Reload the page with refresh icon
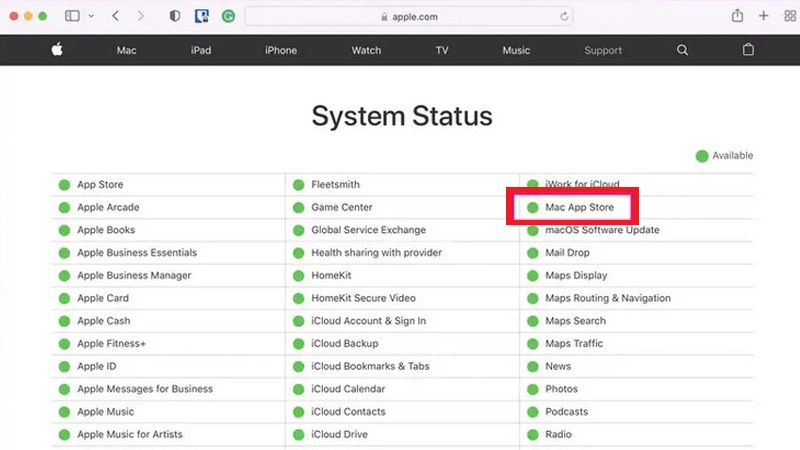This screenshot has height=450, width=800. coord(564,16)
